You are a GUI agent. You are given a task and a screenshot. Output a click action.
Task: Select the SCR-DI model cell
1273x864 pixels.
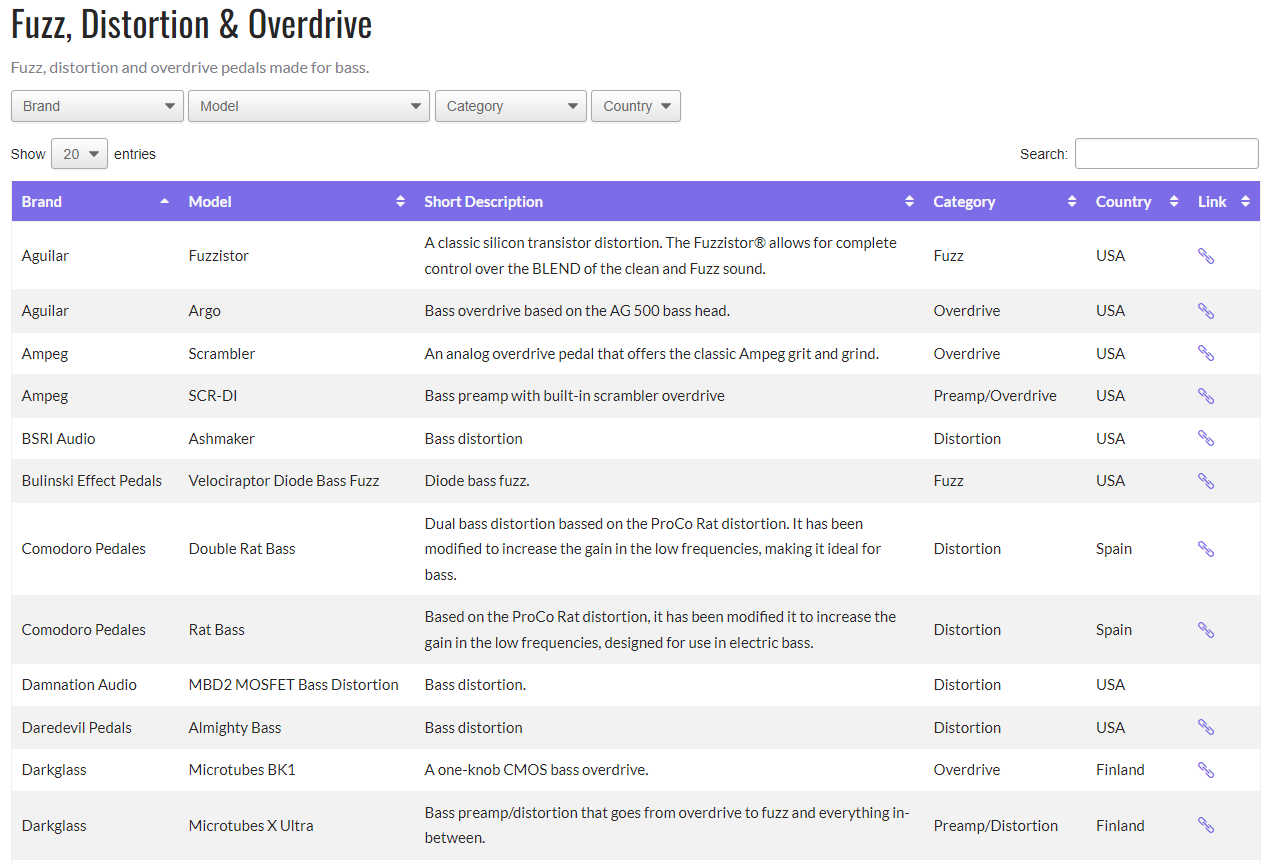click(x=213, y=396)
